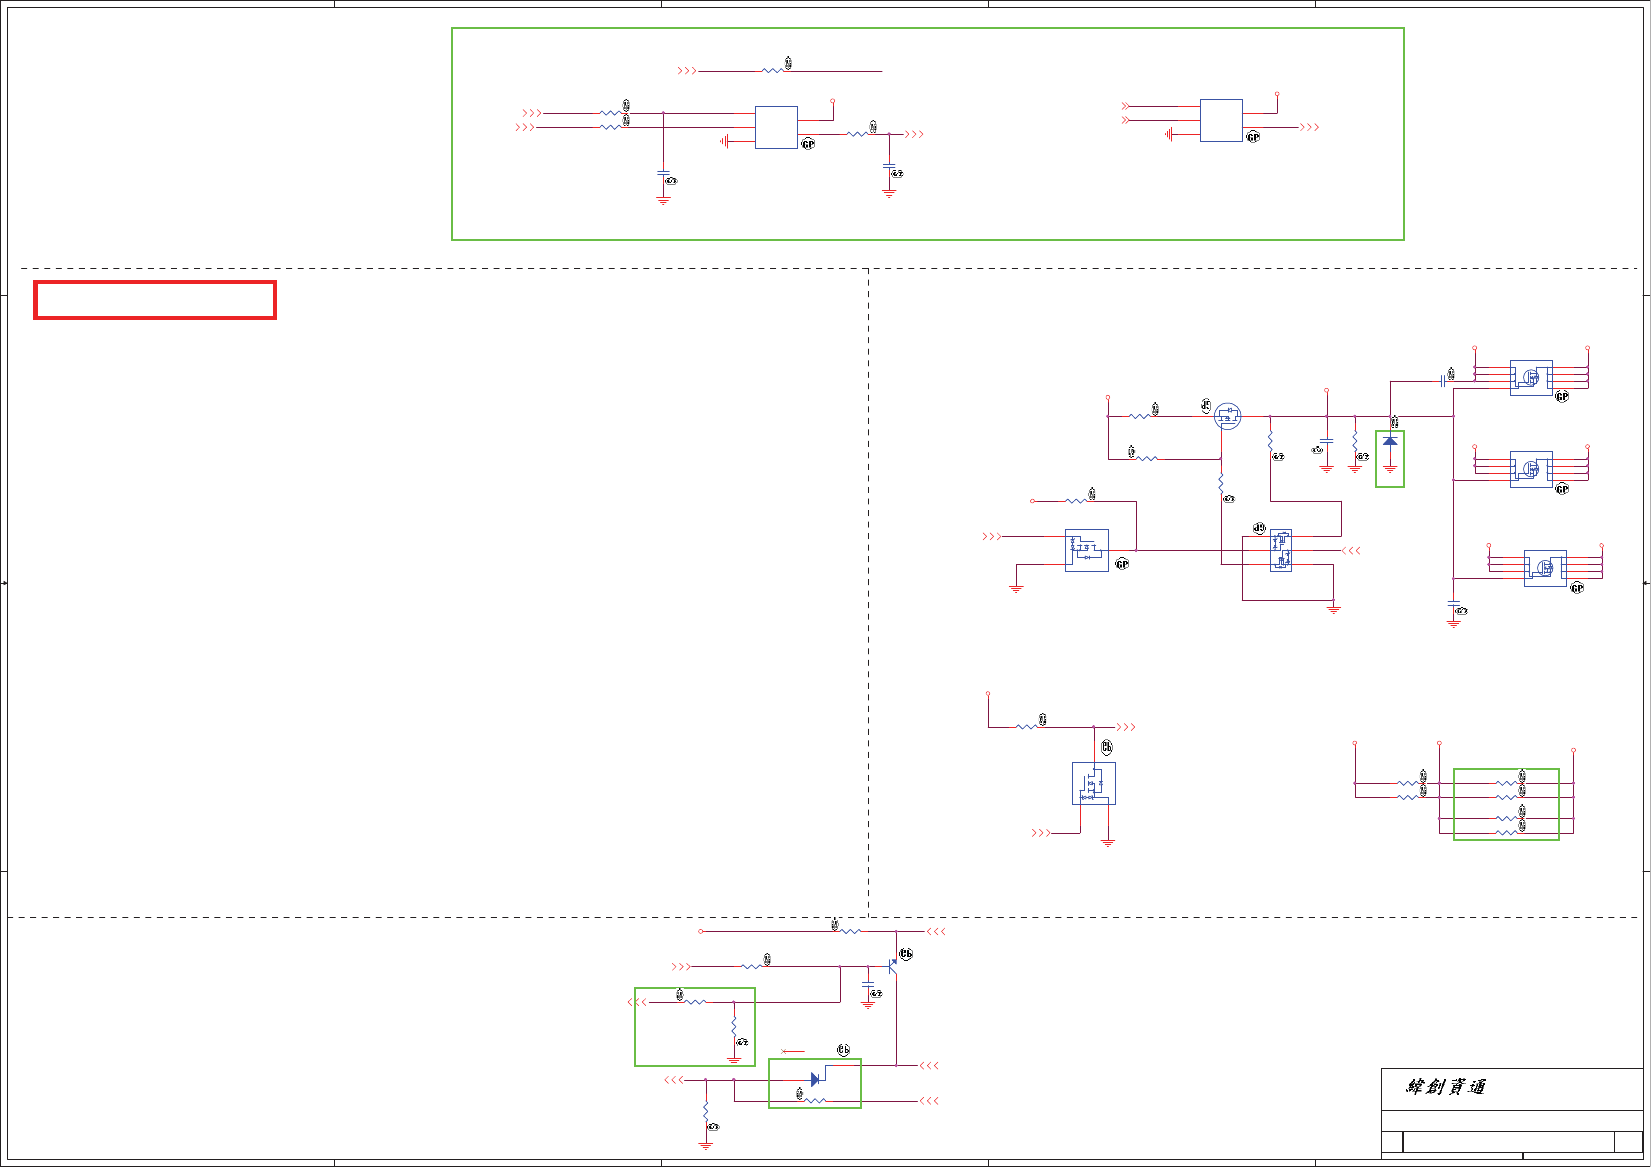Click the capacitor next to the BJT transistor

pyautogui.click(x=867, y=987)
